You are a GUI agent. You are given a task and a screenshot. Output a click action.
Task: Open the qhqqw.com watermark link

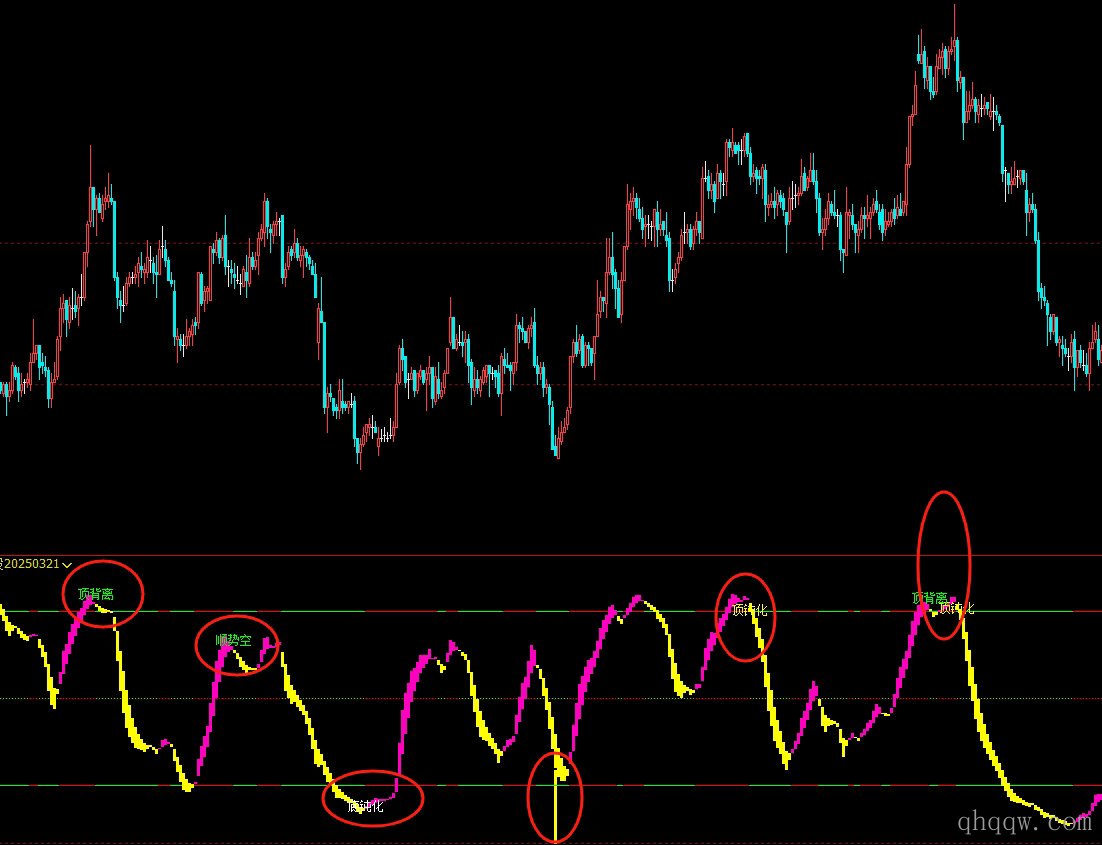(1023, 822)
